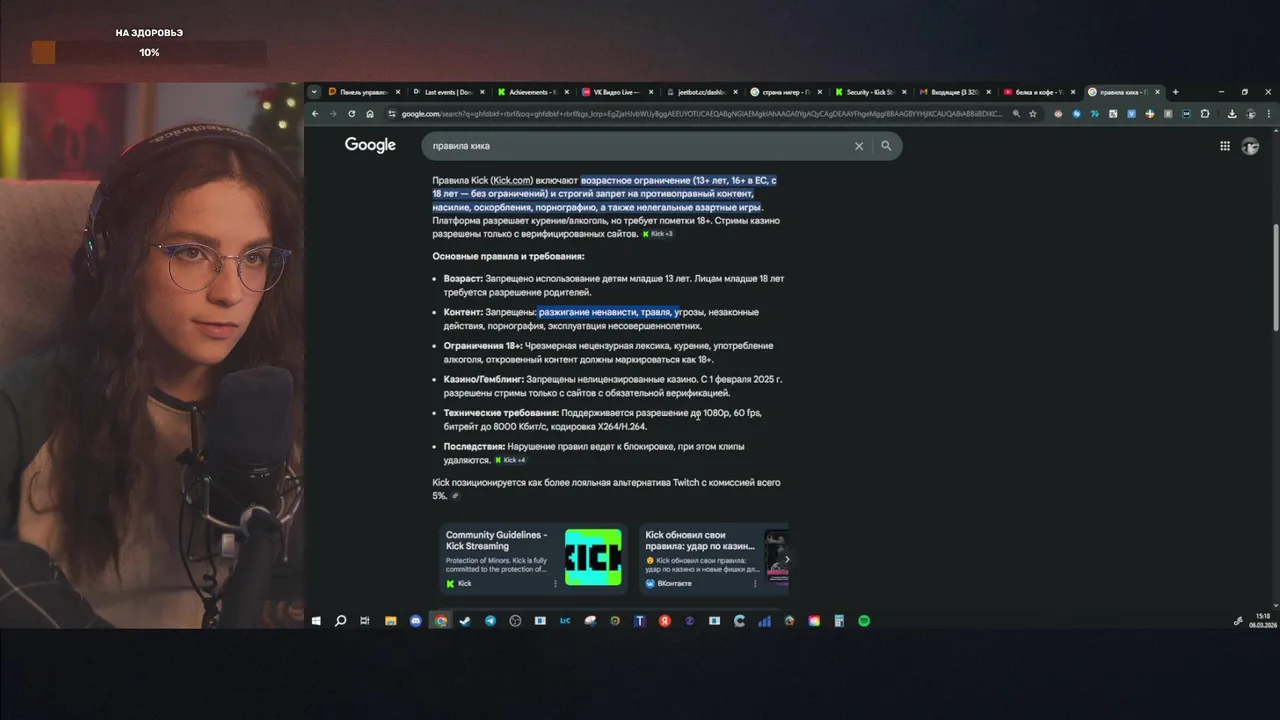
Task: Click the Chrome icon on taskbar
Action: pyautogui.click(x=441, y=621)
